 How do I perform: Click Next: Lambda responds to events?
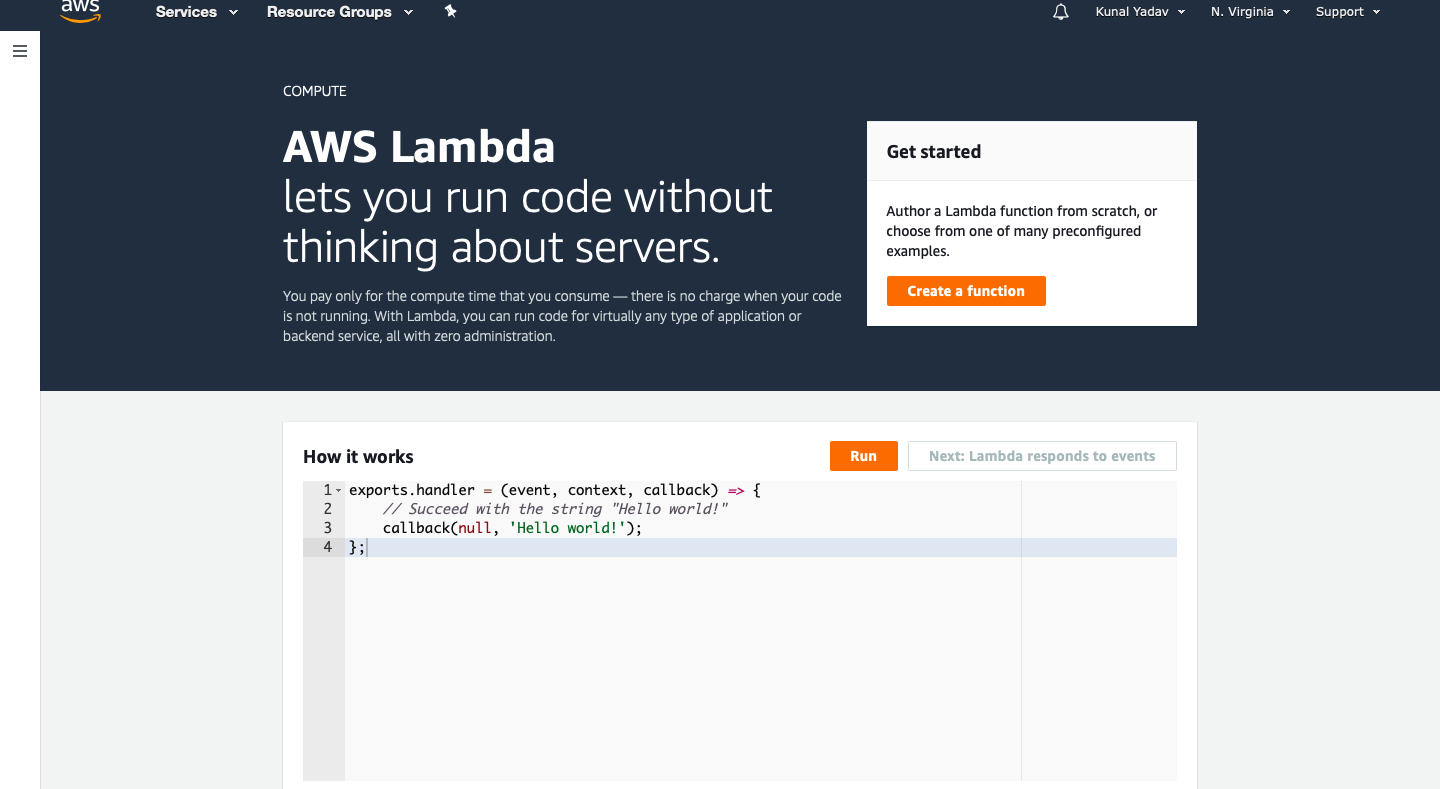(x=1042, y=456)
